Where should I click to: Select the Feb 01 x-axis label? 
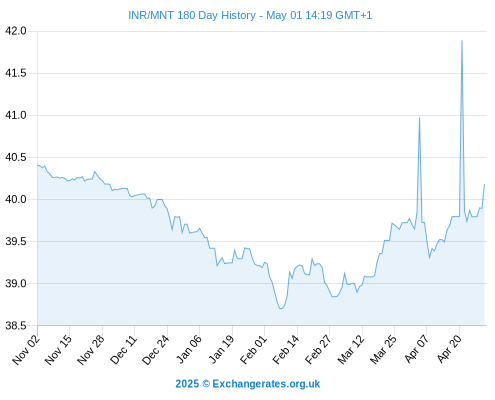click(254, 350)
